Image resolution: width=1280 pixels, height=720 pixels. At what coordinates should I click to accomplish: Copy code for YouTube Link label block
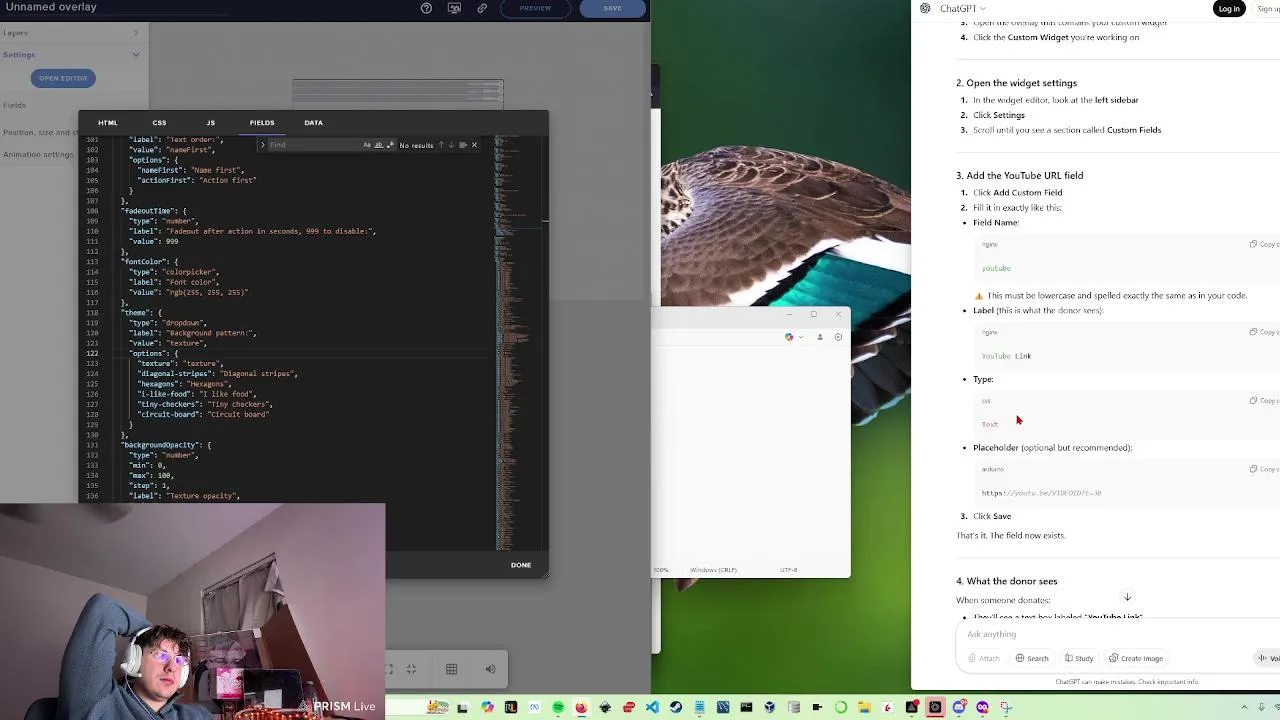(1264, 332)
